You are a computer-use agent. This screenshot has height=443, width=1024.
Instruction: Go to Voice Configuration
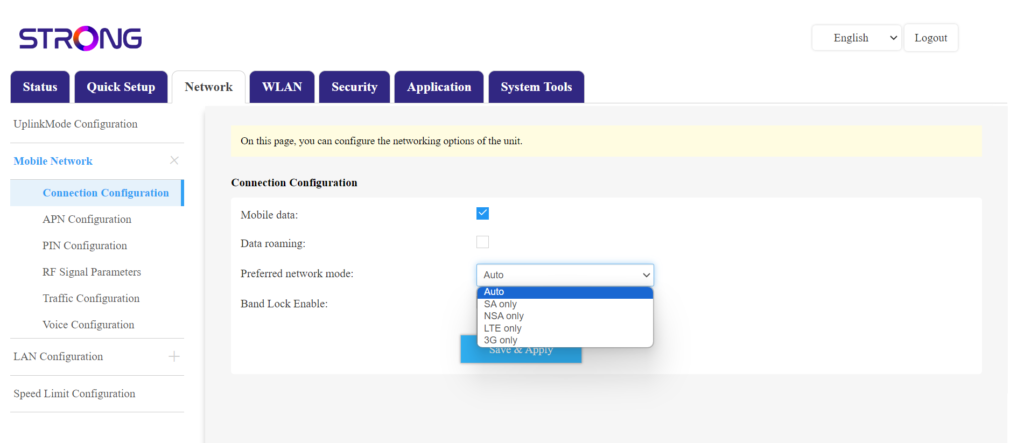(88, 325)
